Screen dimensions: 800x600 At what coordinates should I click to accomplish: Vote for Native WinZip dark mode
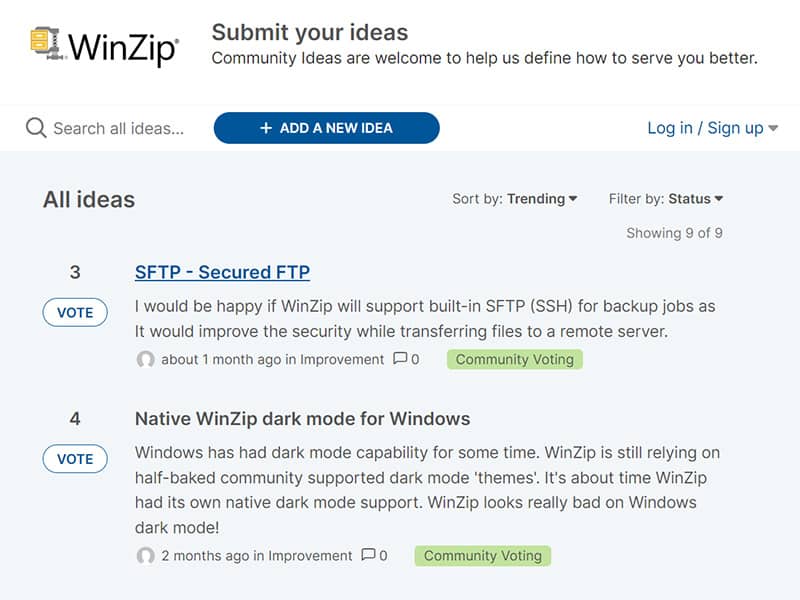pyautogui.click(x=74, y=459)
